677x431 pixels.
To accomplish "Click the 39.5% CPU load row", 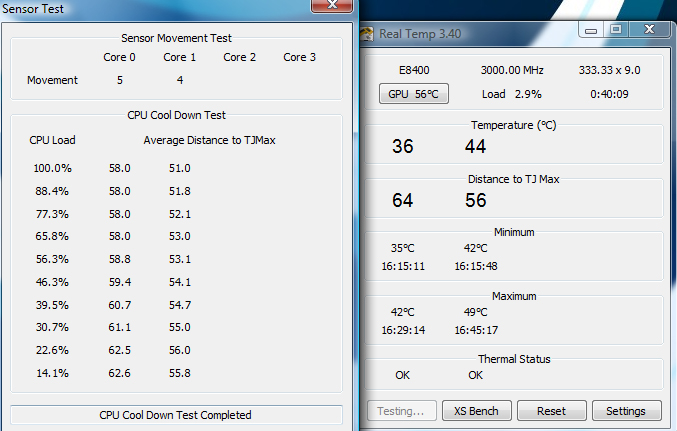I will pyautogui.click(x=52, y=305).
